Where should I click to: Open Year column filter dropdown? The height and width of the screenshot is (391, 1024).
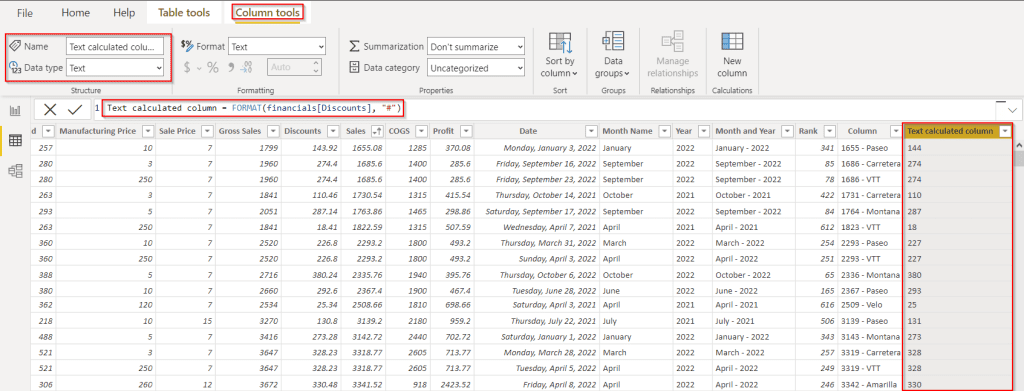[703, 131]
